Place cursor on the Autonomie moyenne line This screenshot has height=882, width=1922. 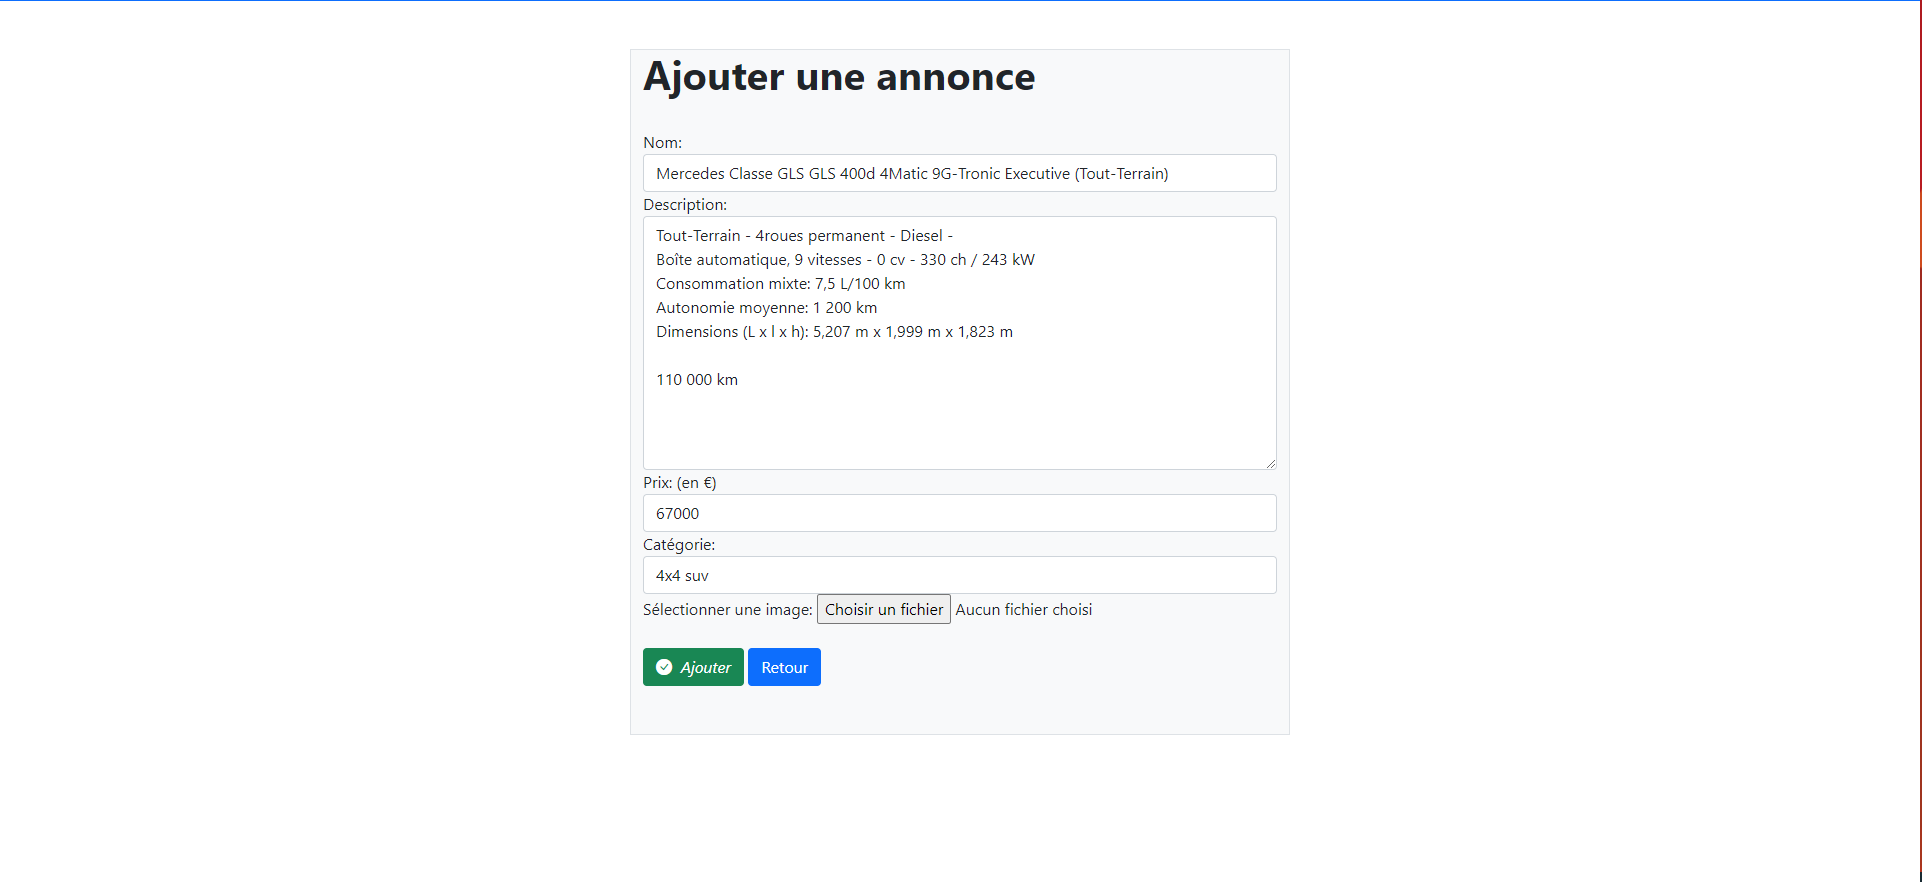coord(766,308)
